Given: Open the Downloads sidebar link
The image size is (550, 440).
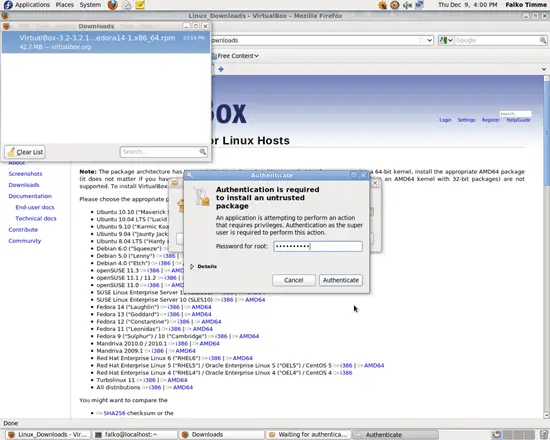Looking at the screenshot, I should (x=24, y=185).
